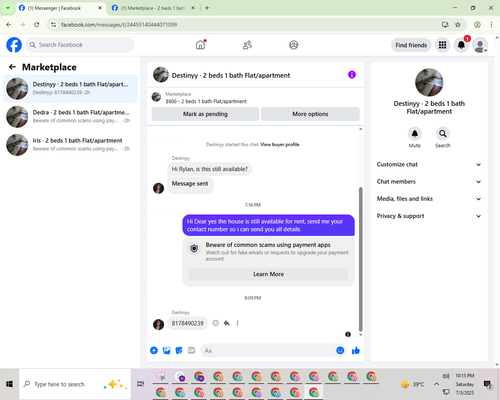Expand Customize chat section
The height and width of the screenshot is (400, 500).
(429, 164)
